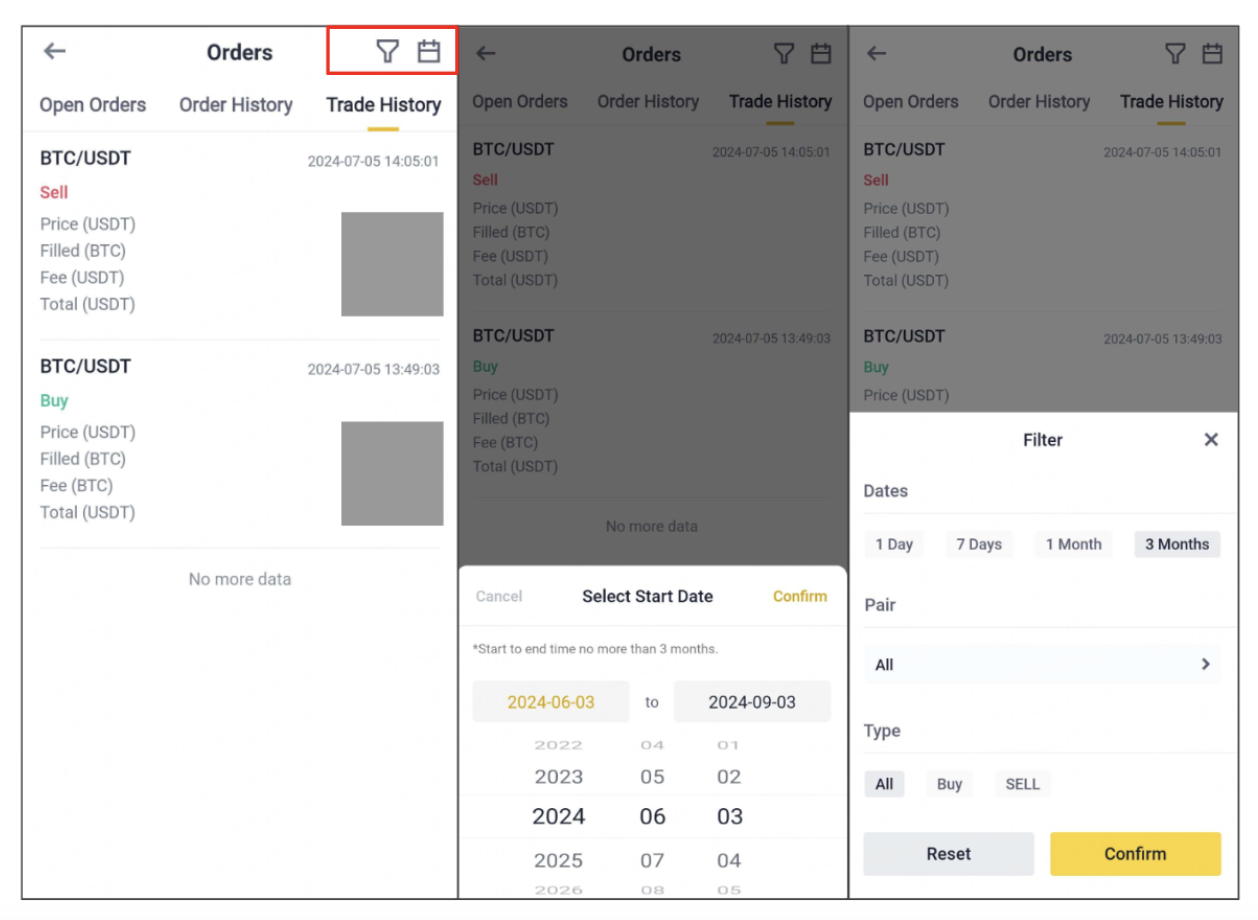This screenshot has width=1258, height=920.
Task: Tap back arrow in the right panel
Action: coord(877,54)
